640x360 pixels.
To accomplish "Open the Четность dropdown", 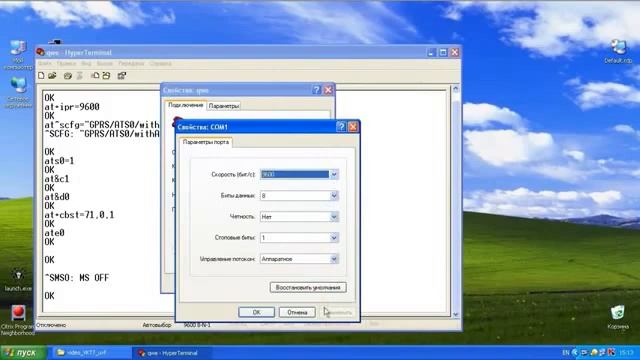I will pos(334,217).
